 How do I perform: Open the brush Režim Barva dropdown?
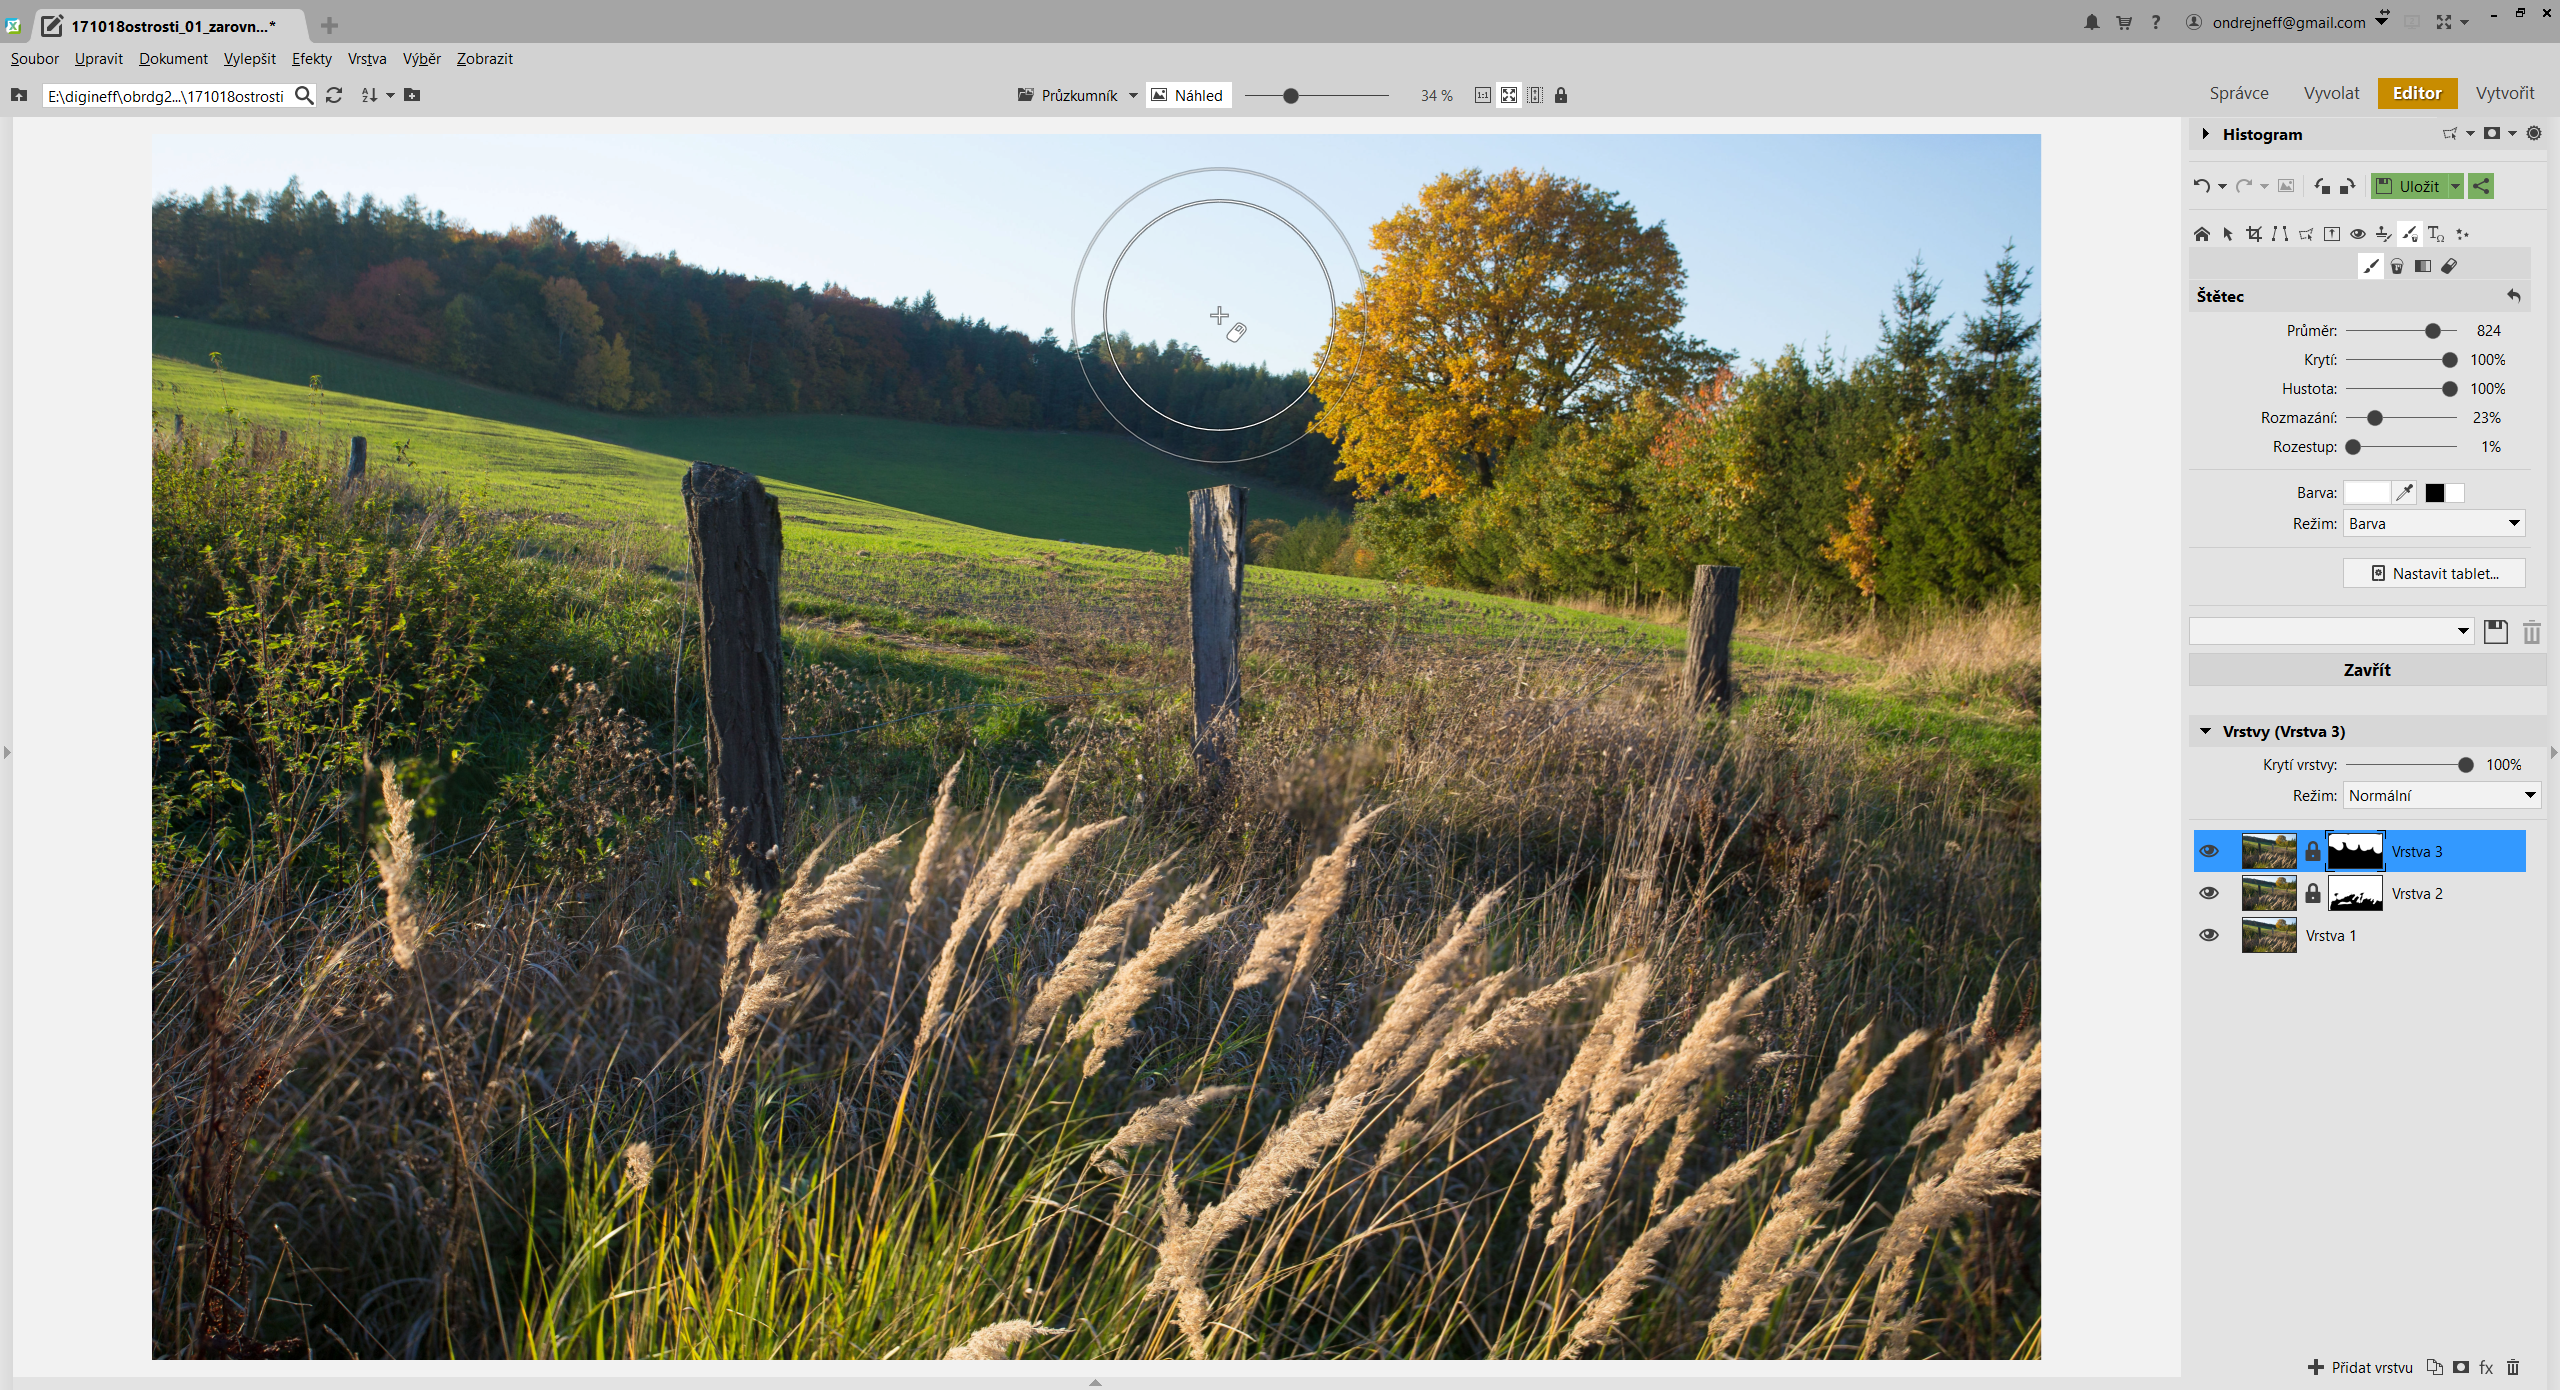point(2434,523)
